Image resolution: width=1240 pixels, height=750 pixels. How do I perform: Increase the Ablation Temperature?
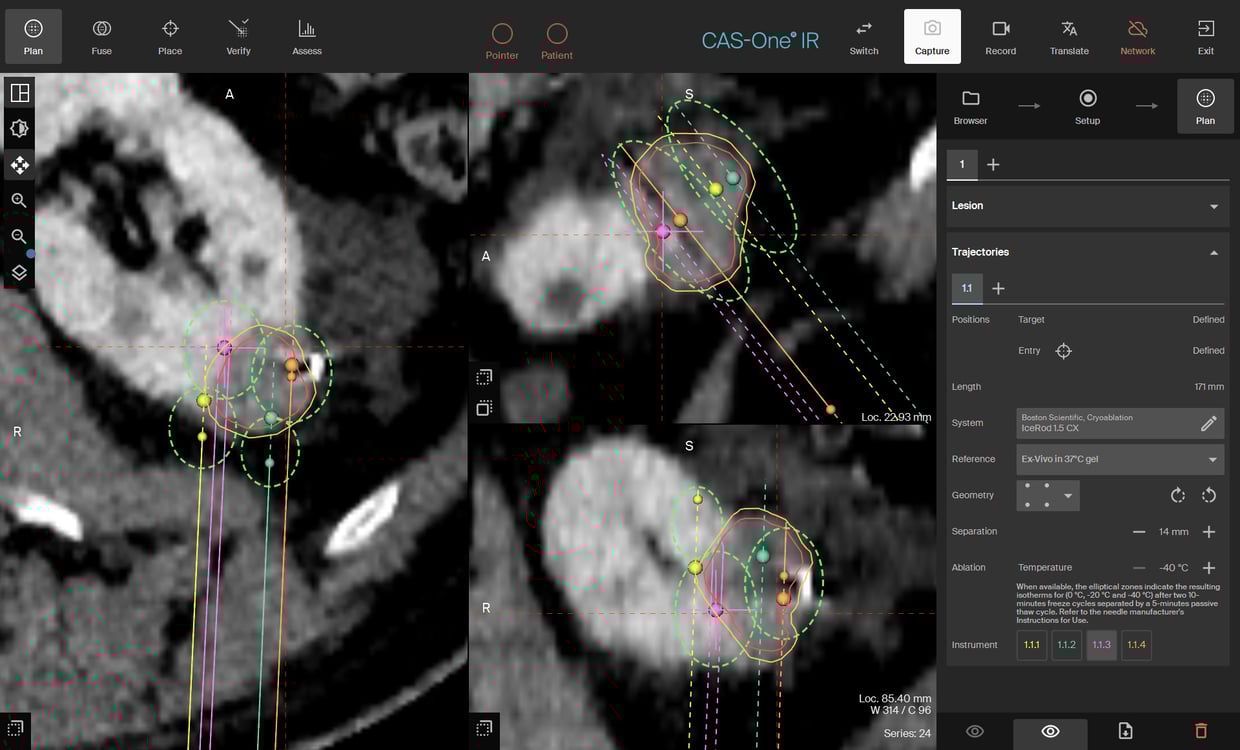[x=1209, y=568]
